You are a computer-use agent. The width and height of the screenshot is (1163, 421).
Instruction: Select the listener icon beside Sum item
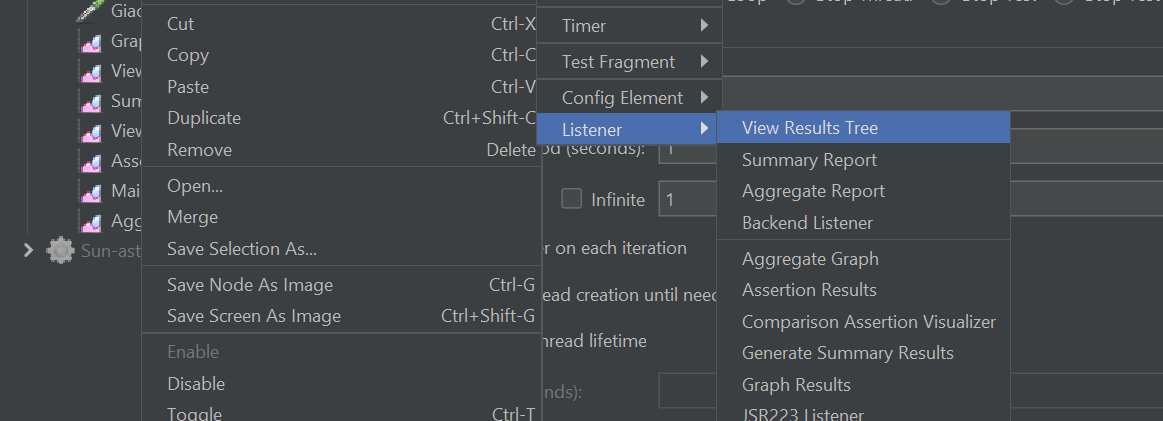click(91, 102)
